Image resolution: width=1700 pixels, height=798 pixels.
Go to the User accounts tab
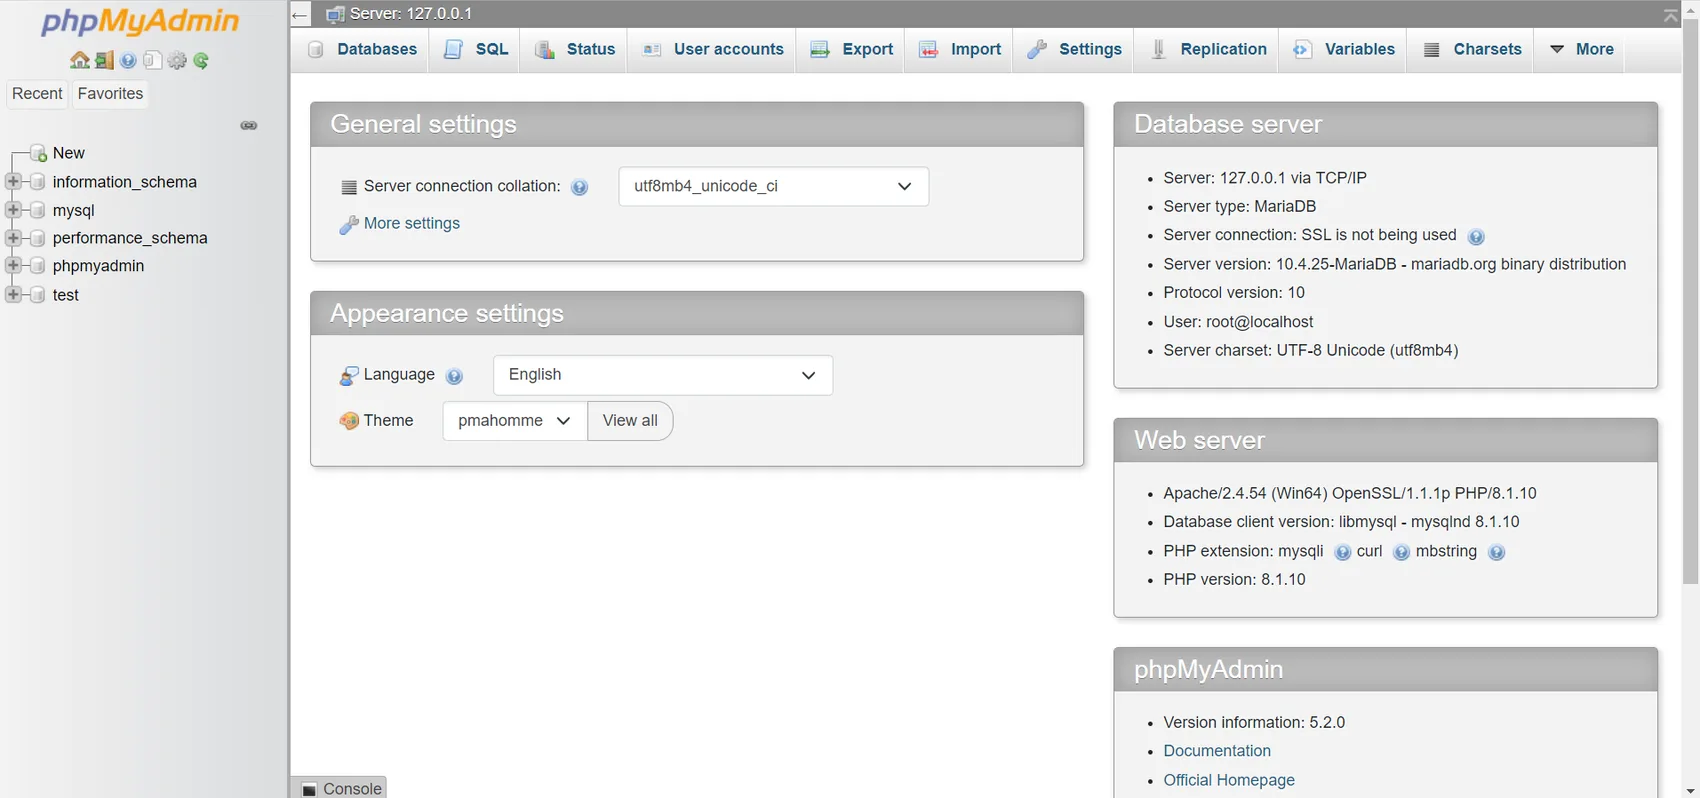tap(712, 50)
